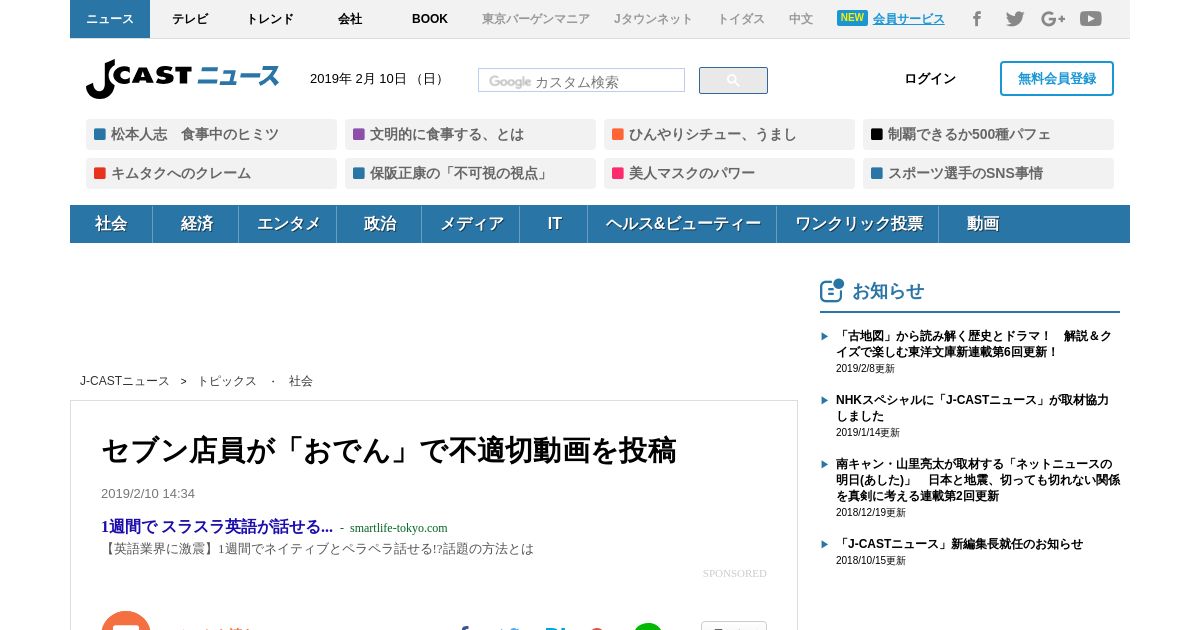1200x630 pixels.
Task: Click article date 2019/2/10 14:34
Action: (x=148, y=494)
